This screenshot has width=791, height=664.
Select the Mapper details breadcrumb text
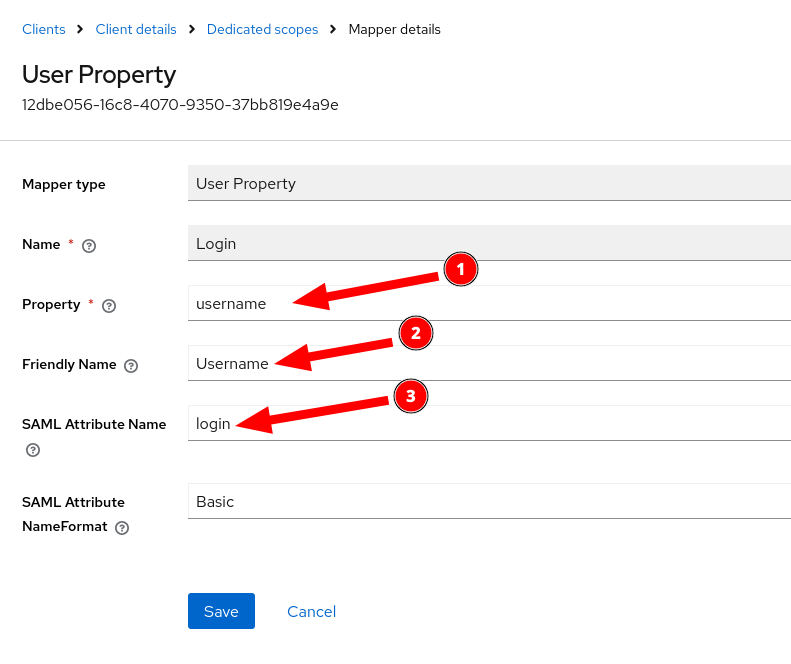[x=394, y=29]
